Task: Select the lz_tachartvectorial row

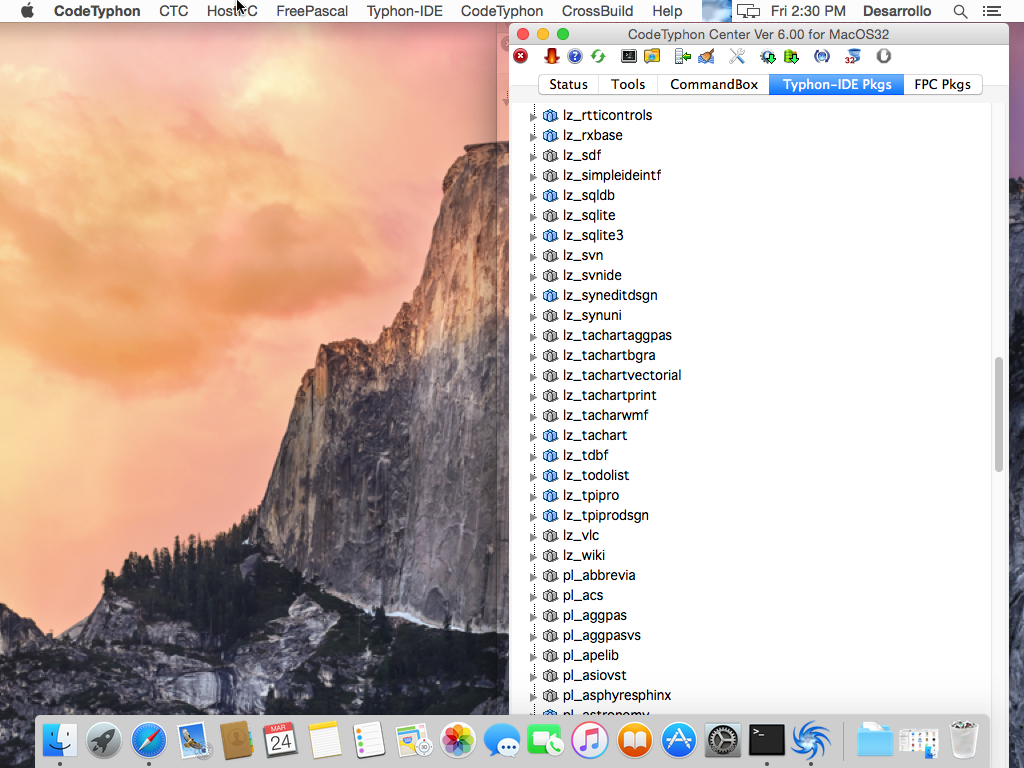Action: (x=622, y=376)
